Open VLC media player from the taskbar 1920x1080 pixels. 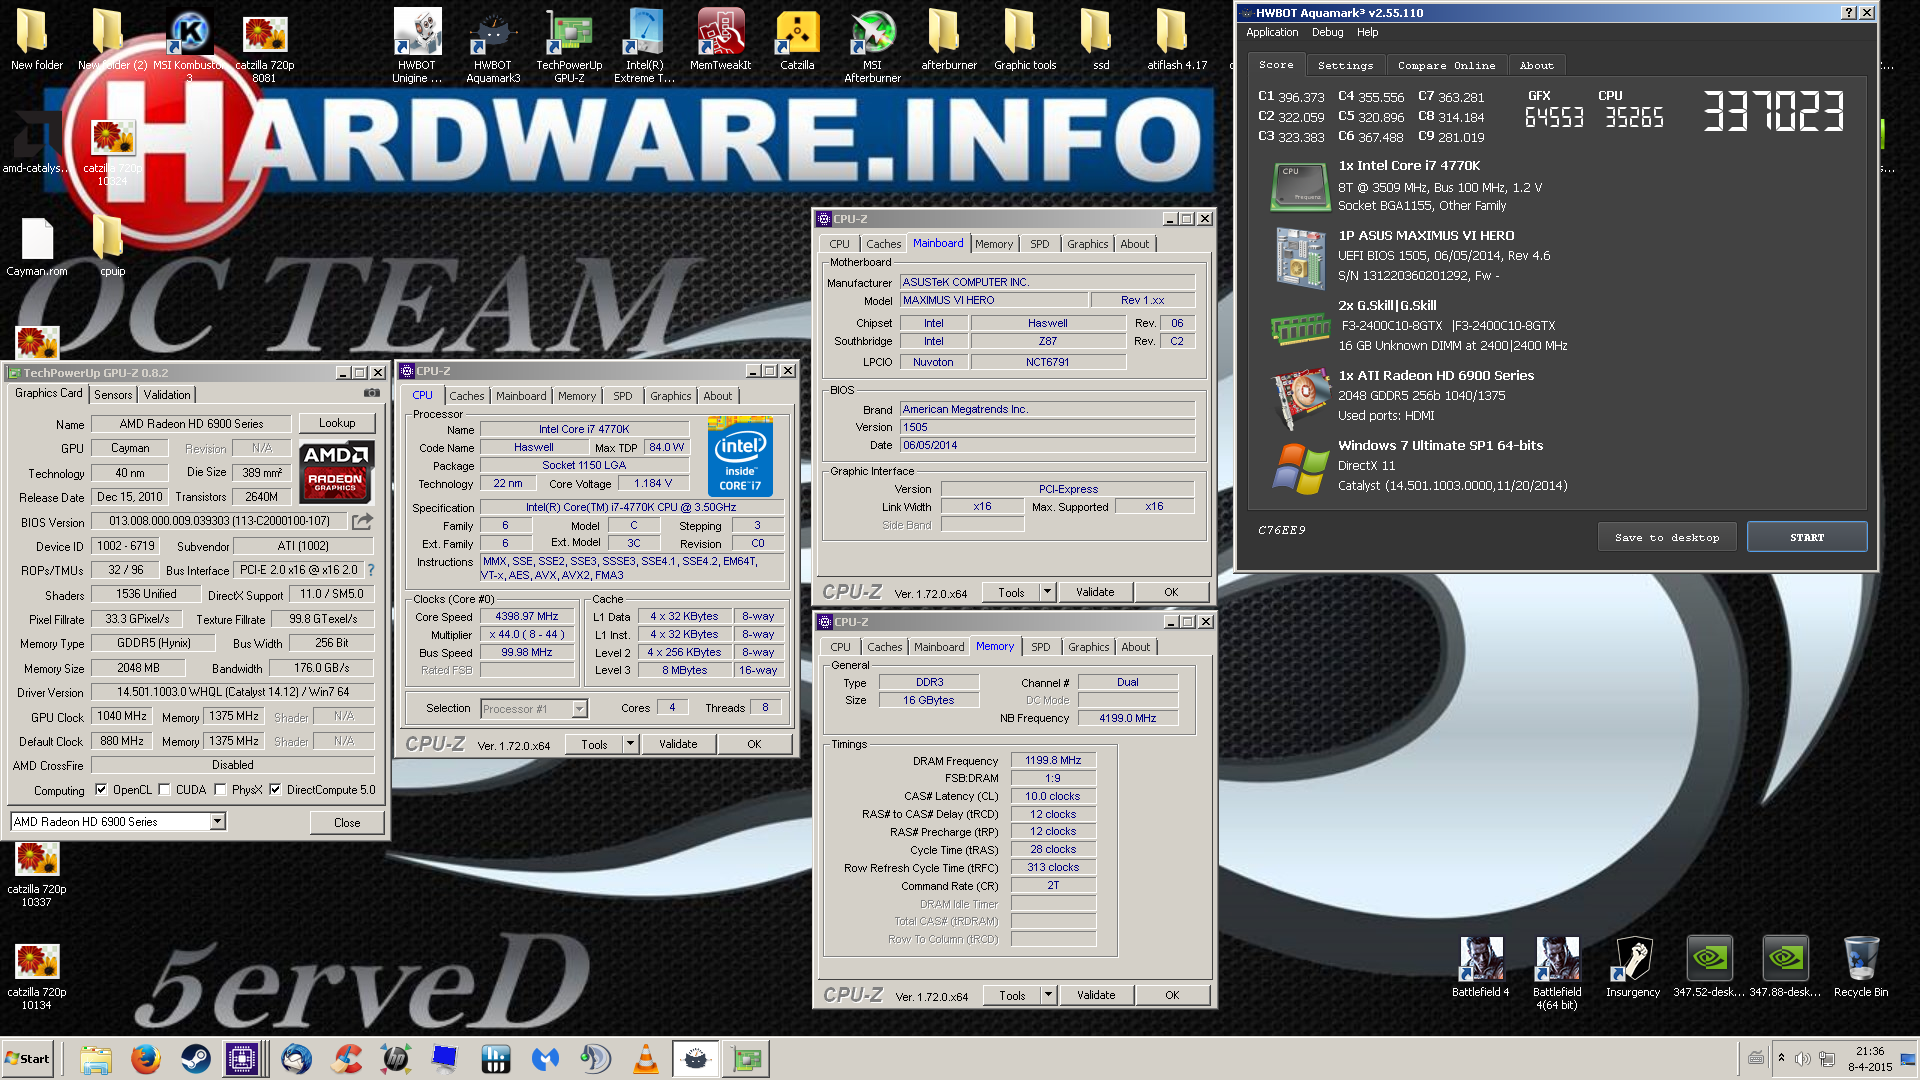click(646, 1059)
